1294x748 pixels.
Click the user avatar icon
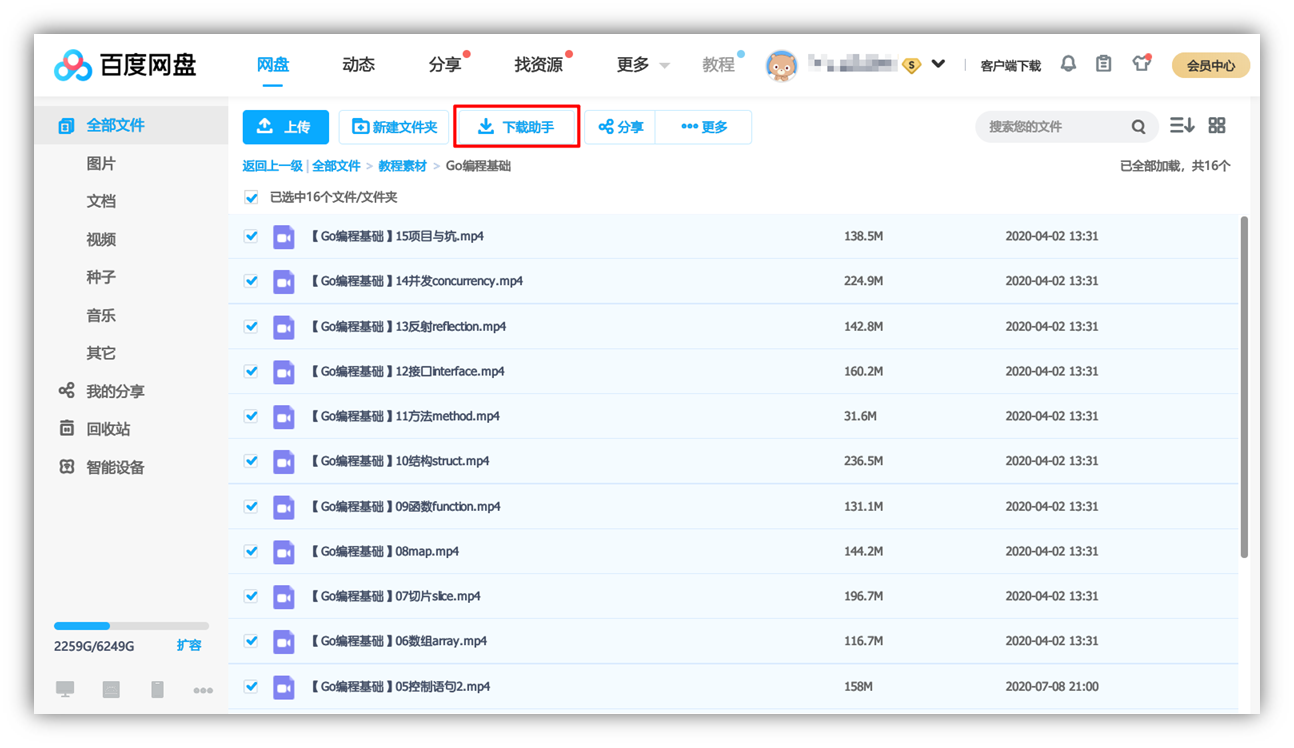tap(781, 65)
